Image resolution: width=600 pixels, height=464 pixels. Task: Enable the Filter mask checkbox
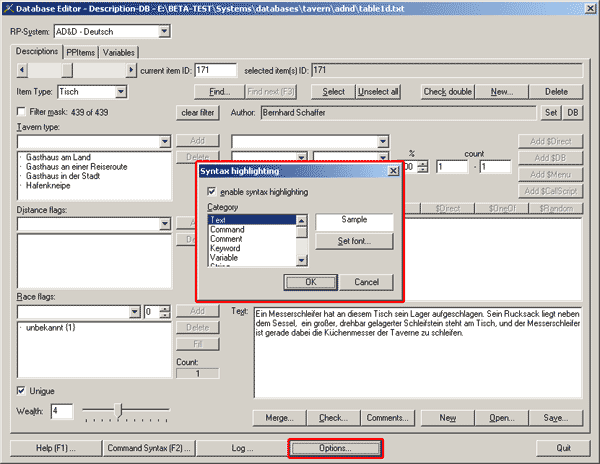[23, 112]
